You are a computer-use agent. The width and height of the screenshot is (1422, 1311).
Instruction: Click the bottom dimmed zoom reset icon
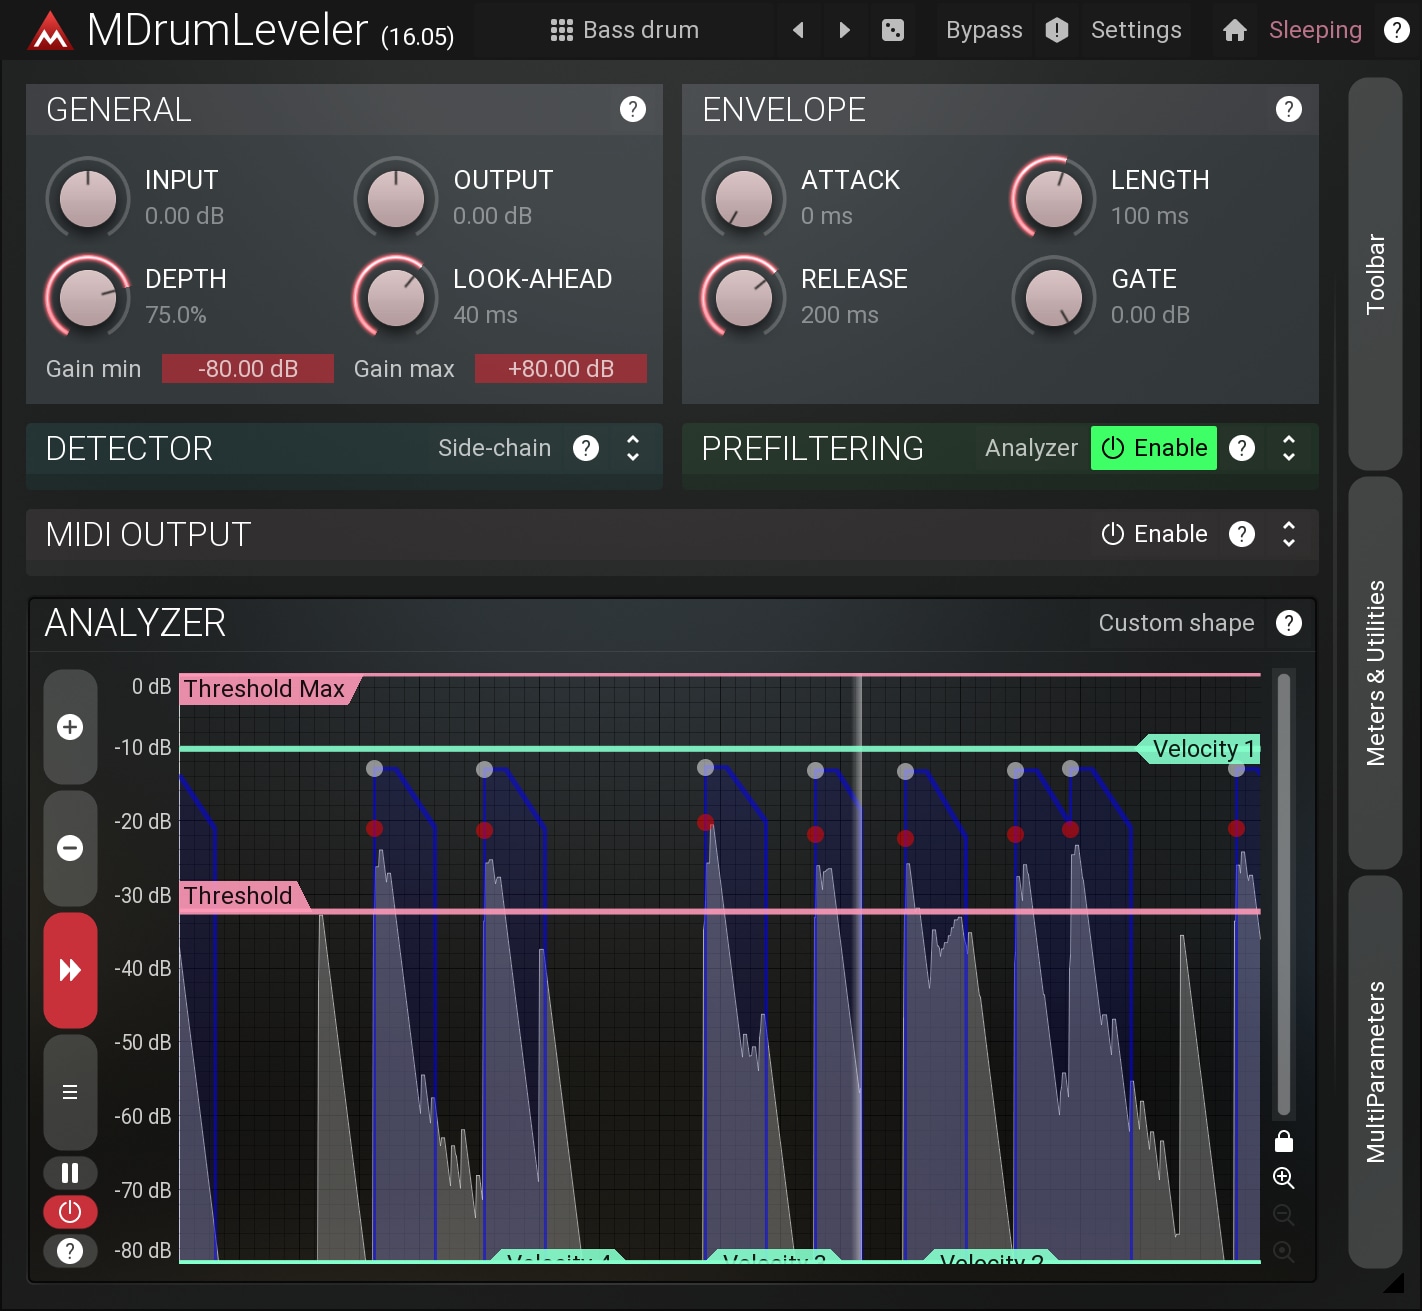click(x=1284, y=1251)
